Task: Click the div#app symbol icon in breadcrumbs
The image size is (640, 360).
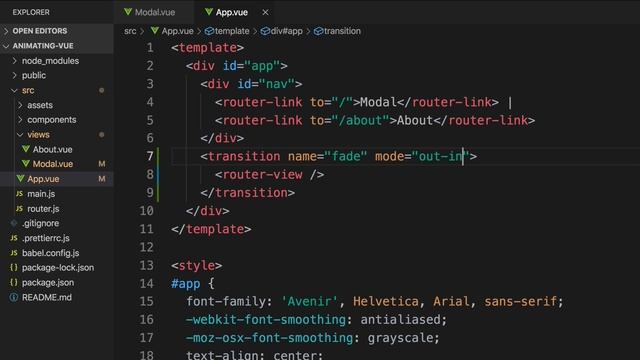Action: [x=265, y=31]
